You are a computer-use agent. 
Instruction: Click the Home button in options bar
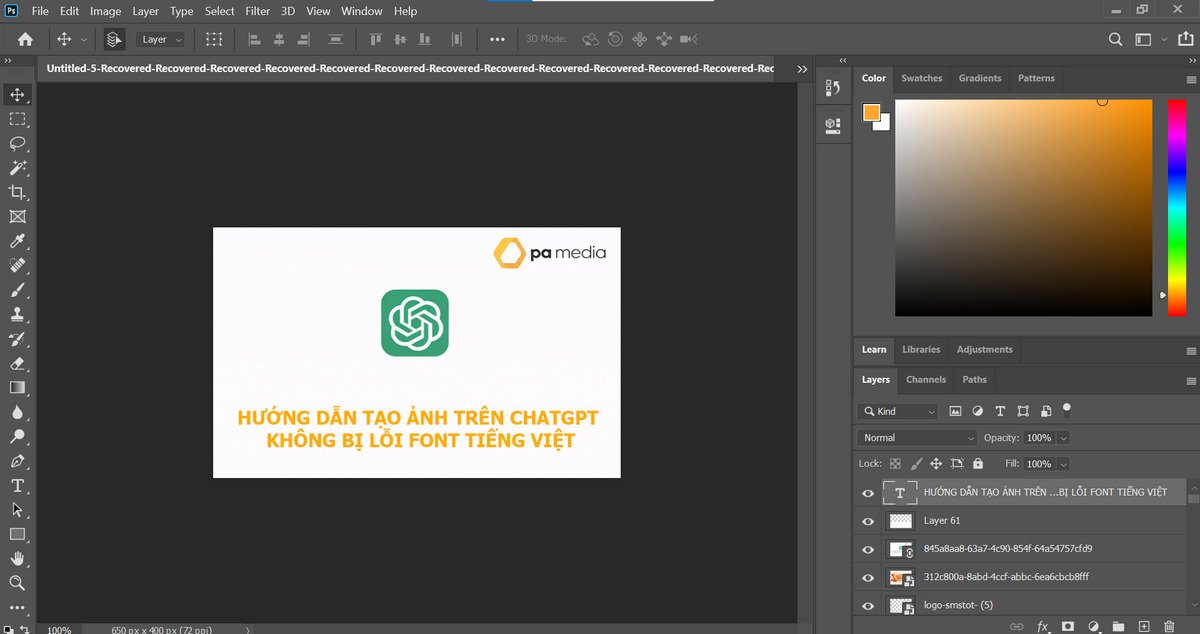tap(25, 39)
